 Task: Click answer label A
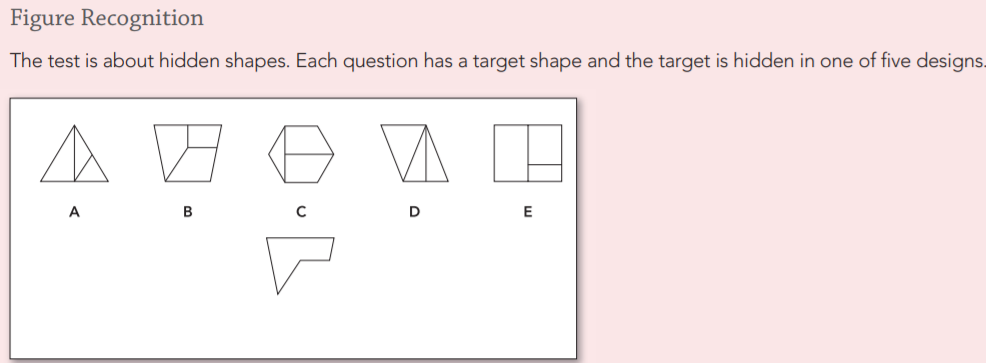click(x=74, y=212)
